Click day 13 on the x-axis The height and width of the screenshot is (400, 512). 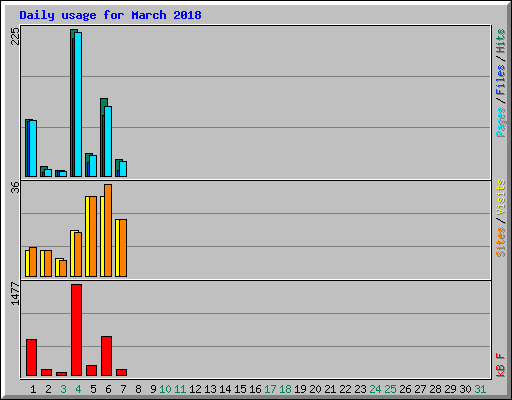point(210,389)
